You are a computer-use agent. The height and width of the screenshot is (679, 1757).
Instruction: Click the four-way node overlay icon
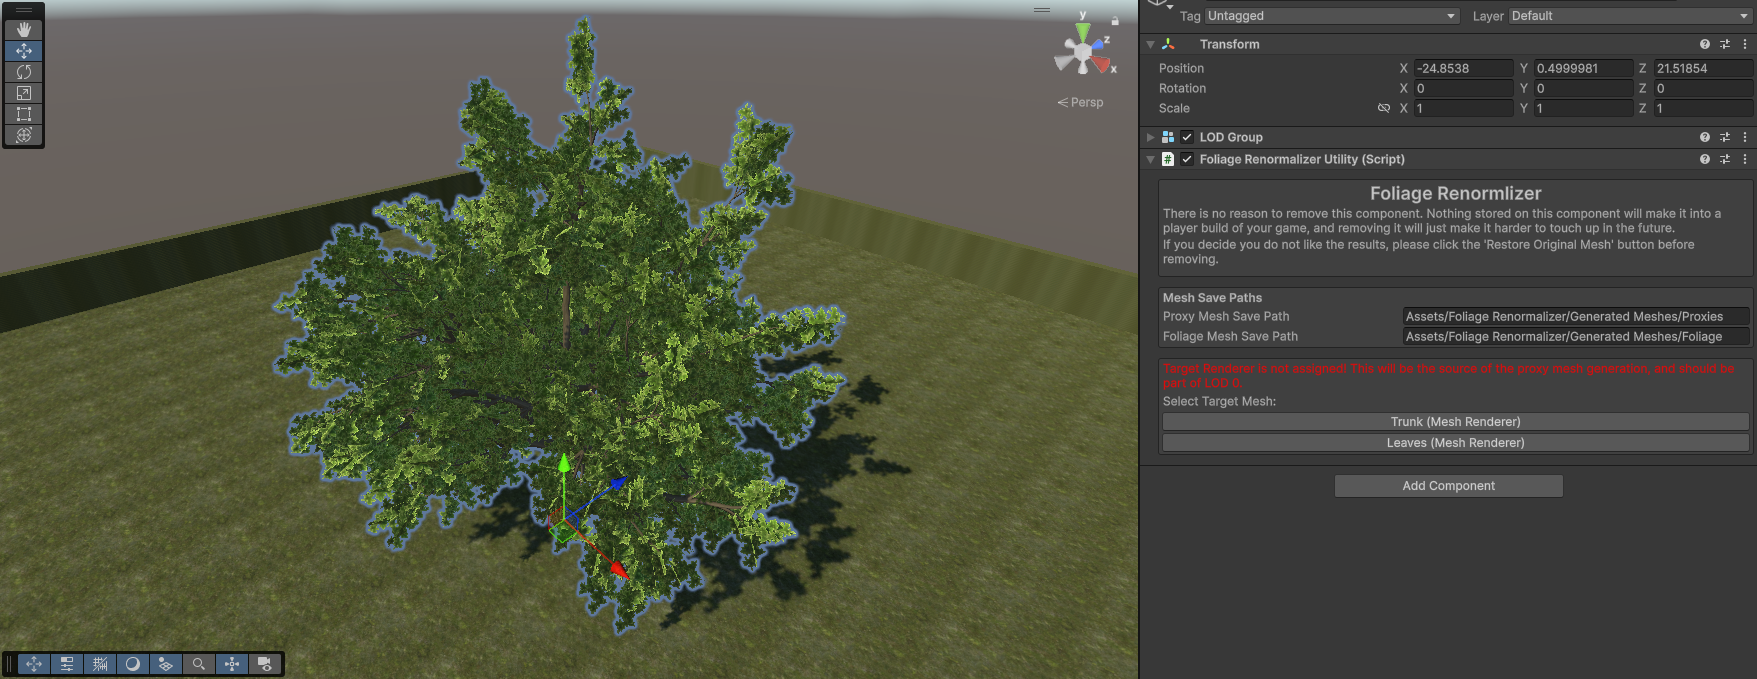(x=232, y=664)
